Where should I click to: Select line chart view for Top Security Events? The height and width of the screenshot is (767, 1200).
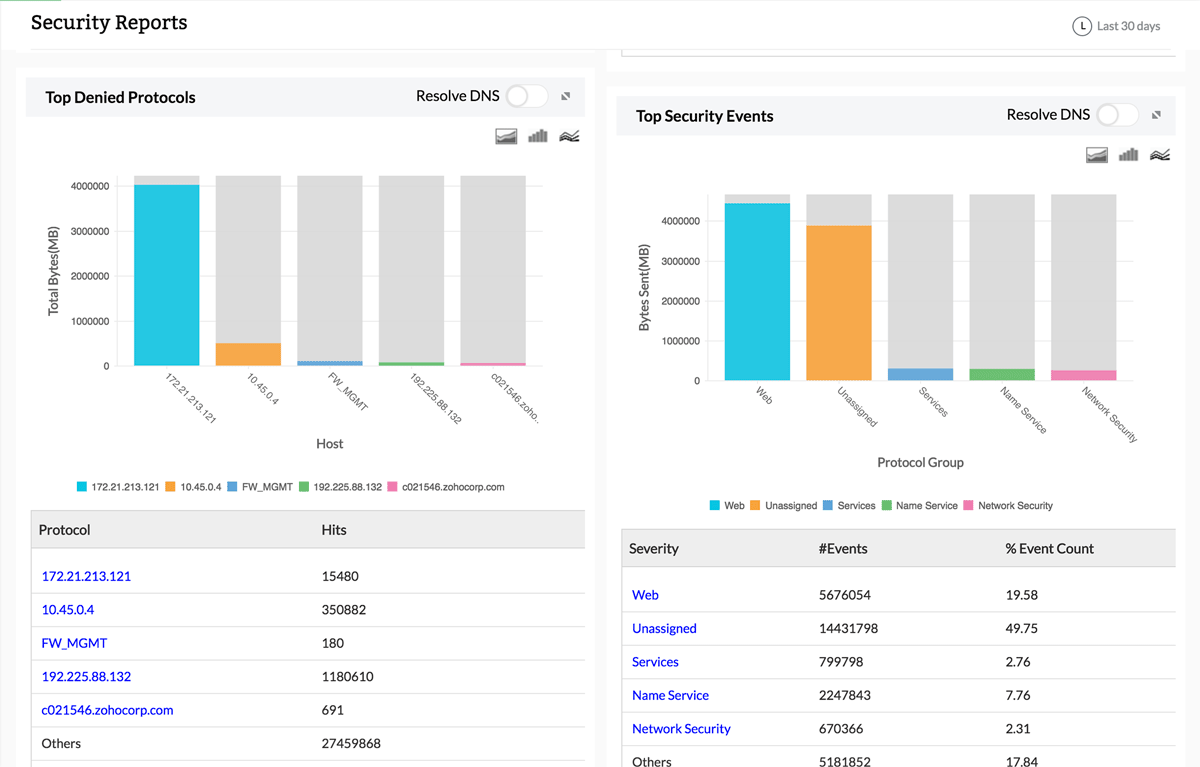[x=1160, y=155]
